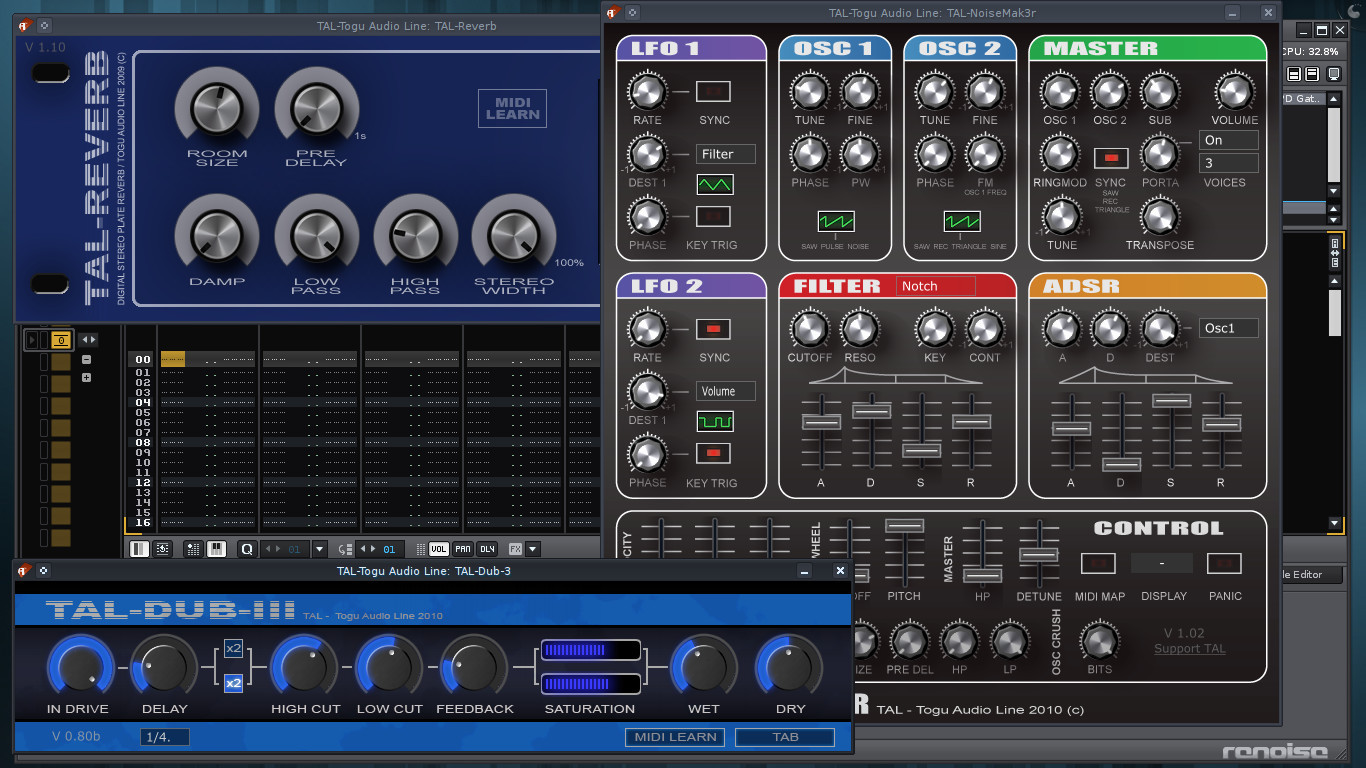
Task: Open quantize dropdown arrow next to Q value
Action: [320, 549]
